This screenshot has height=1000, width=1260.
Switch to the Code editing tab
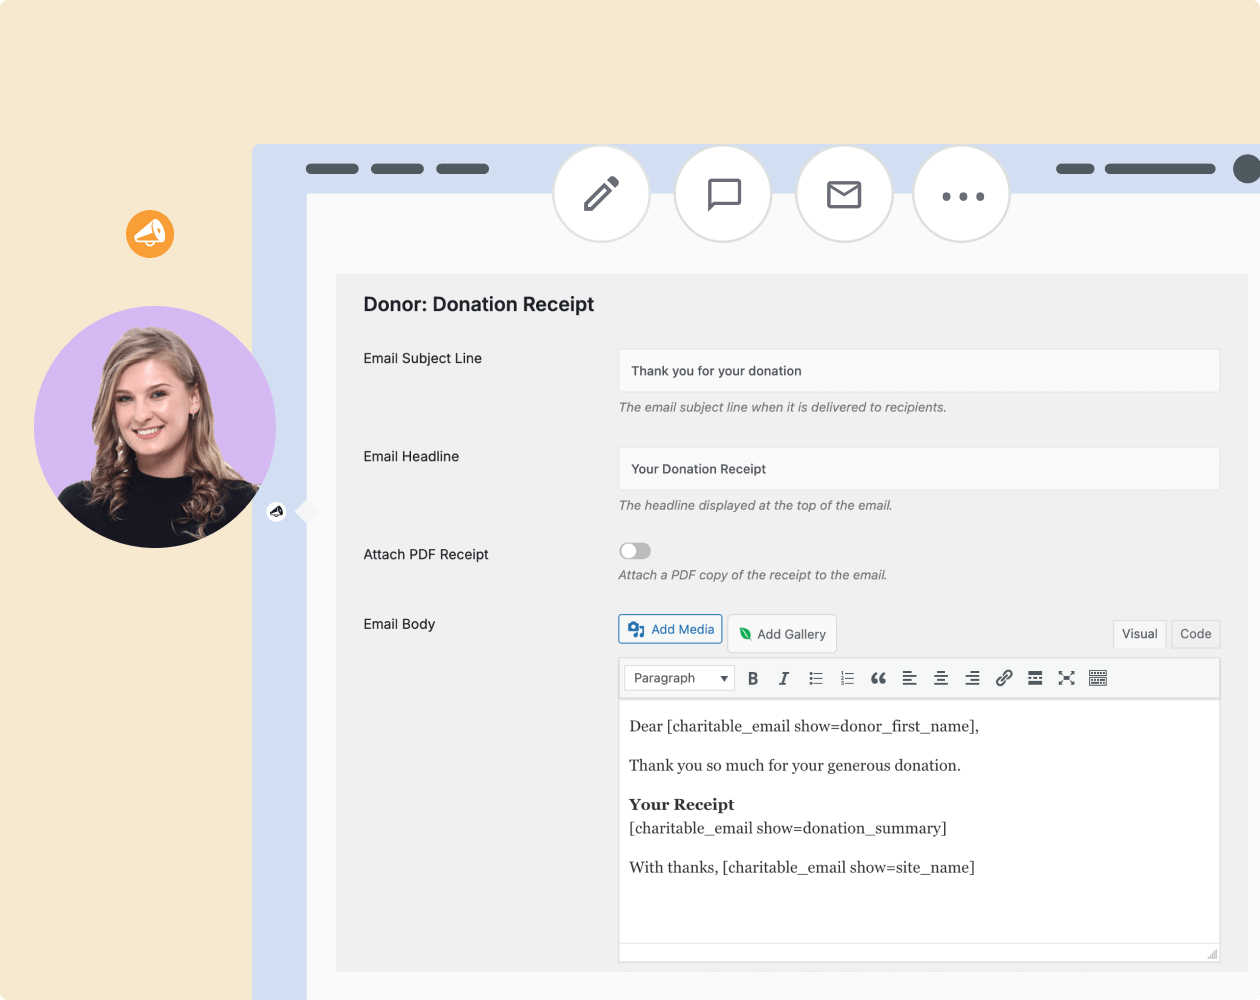(1195, 633)
